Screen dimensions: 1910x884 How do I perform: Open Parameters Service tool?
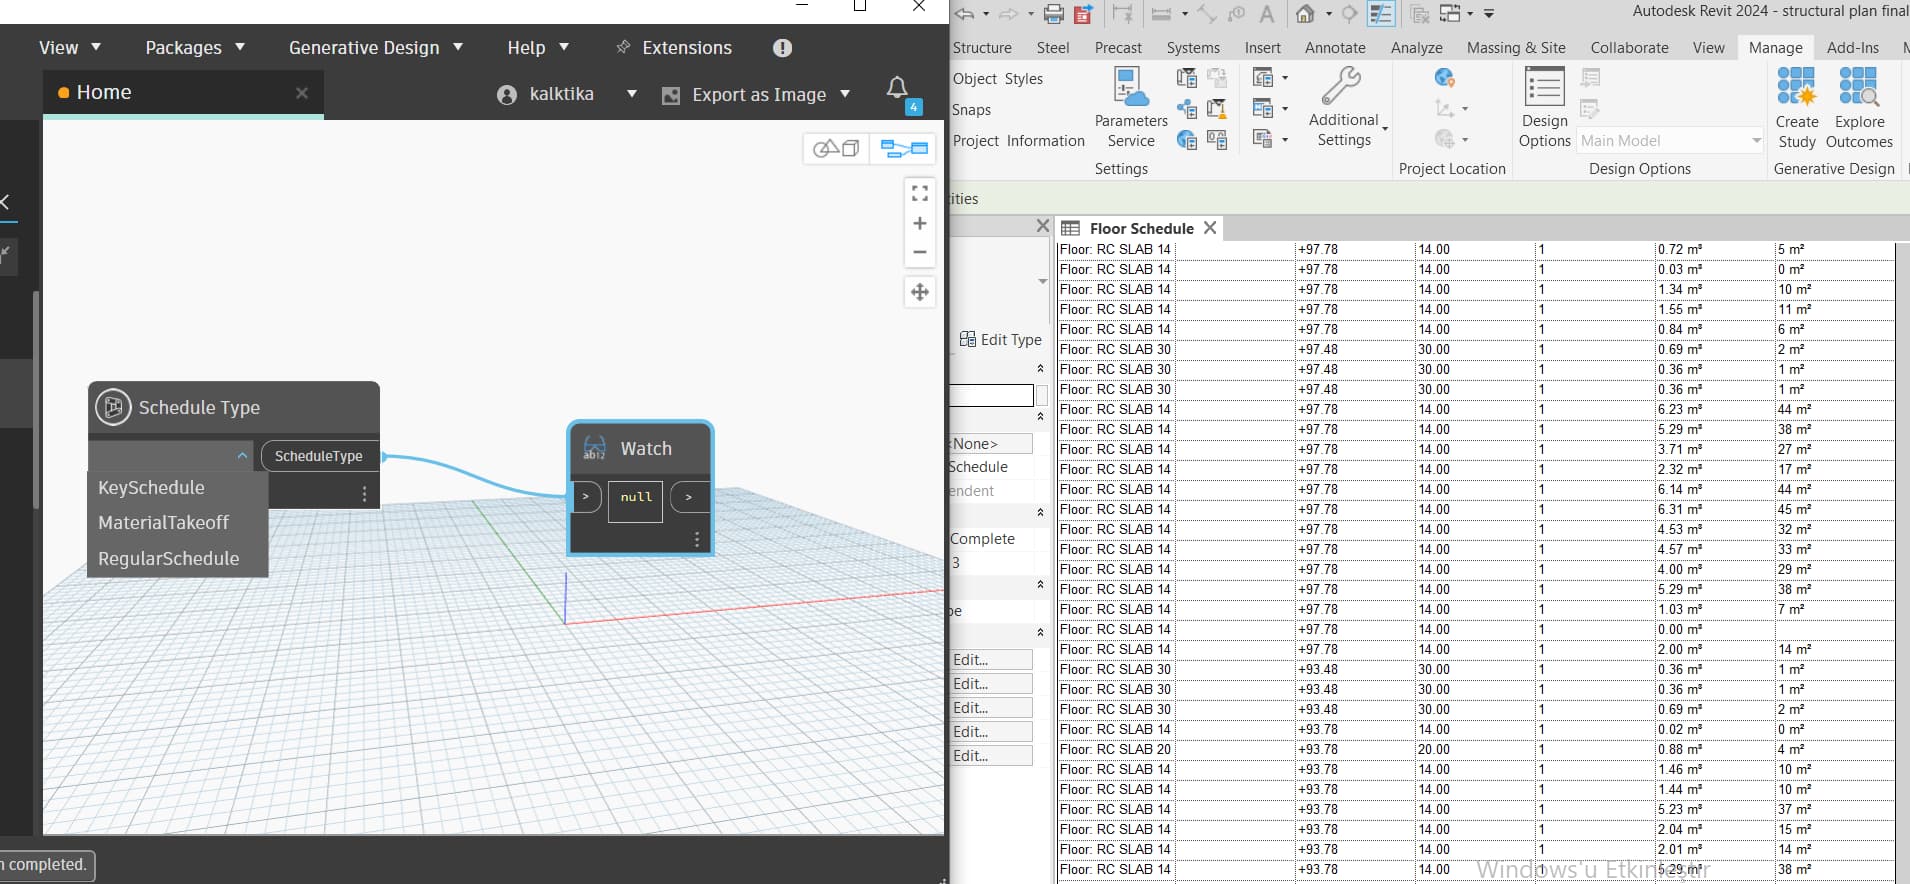(x=1131, y=108)
